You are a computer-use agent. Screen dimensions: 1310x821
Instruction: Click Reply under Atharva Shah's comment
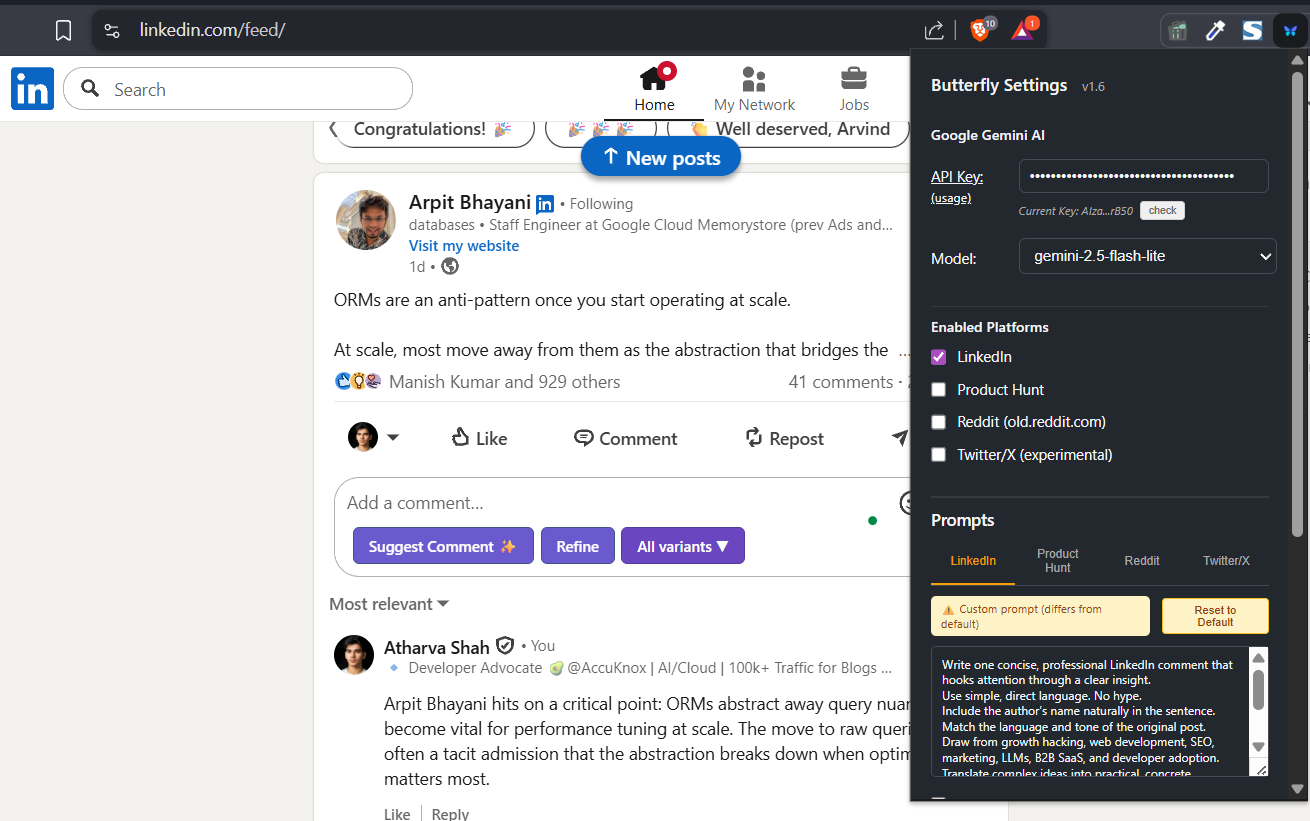(450, 814)
